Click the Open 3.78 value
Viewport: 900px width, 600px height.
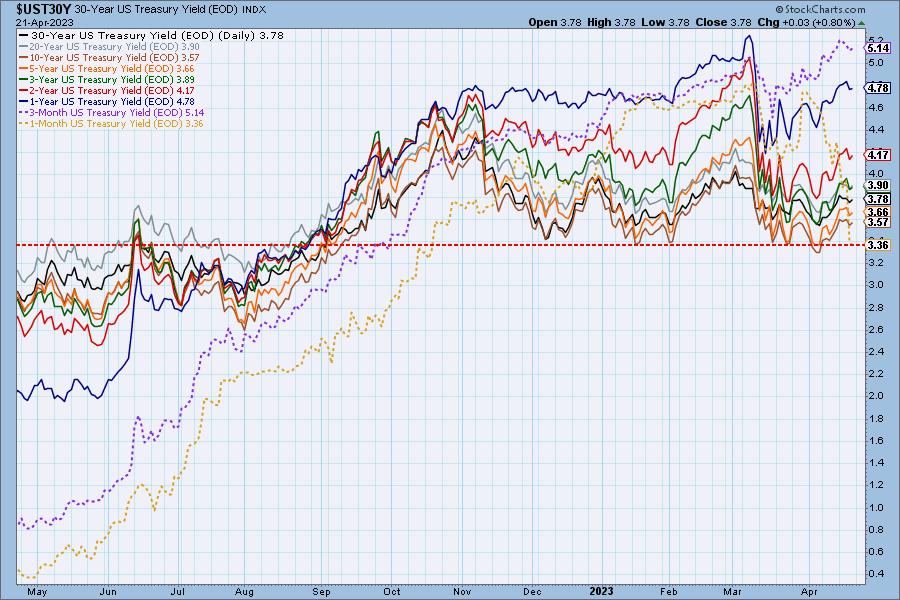coord(555,22)
